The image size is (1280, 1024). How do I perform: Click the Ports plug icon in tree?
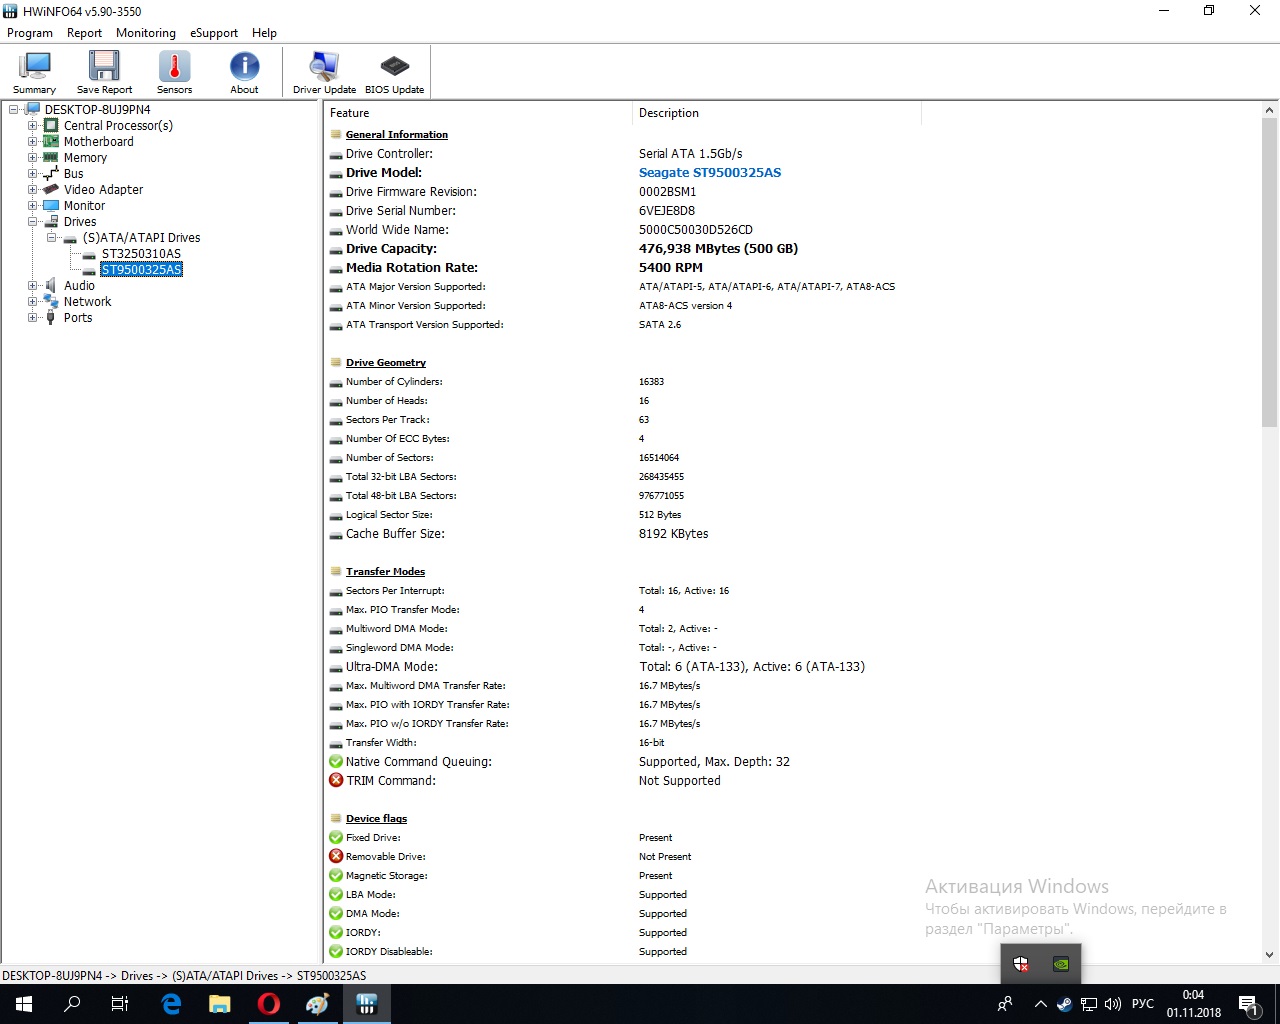[51, 318]
